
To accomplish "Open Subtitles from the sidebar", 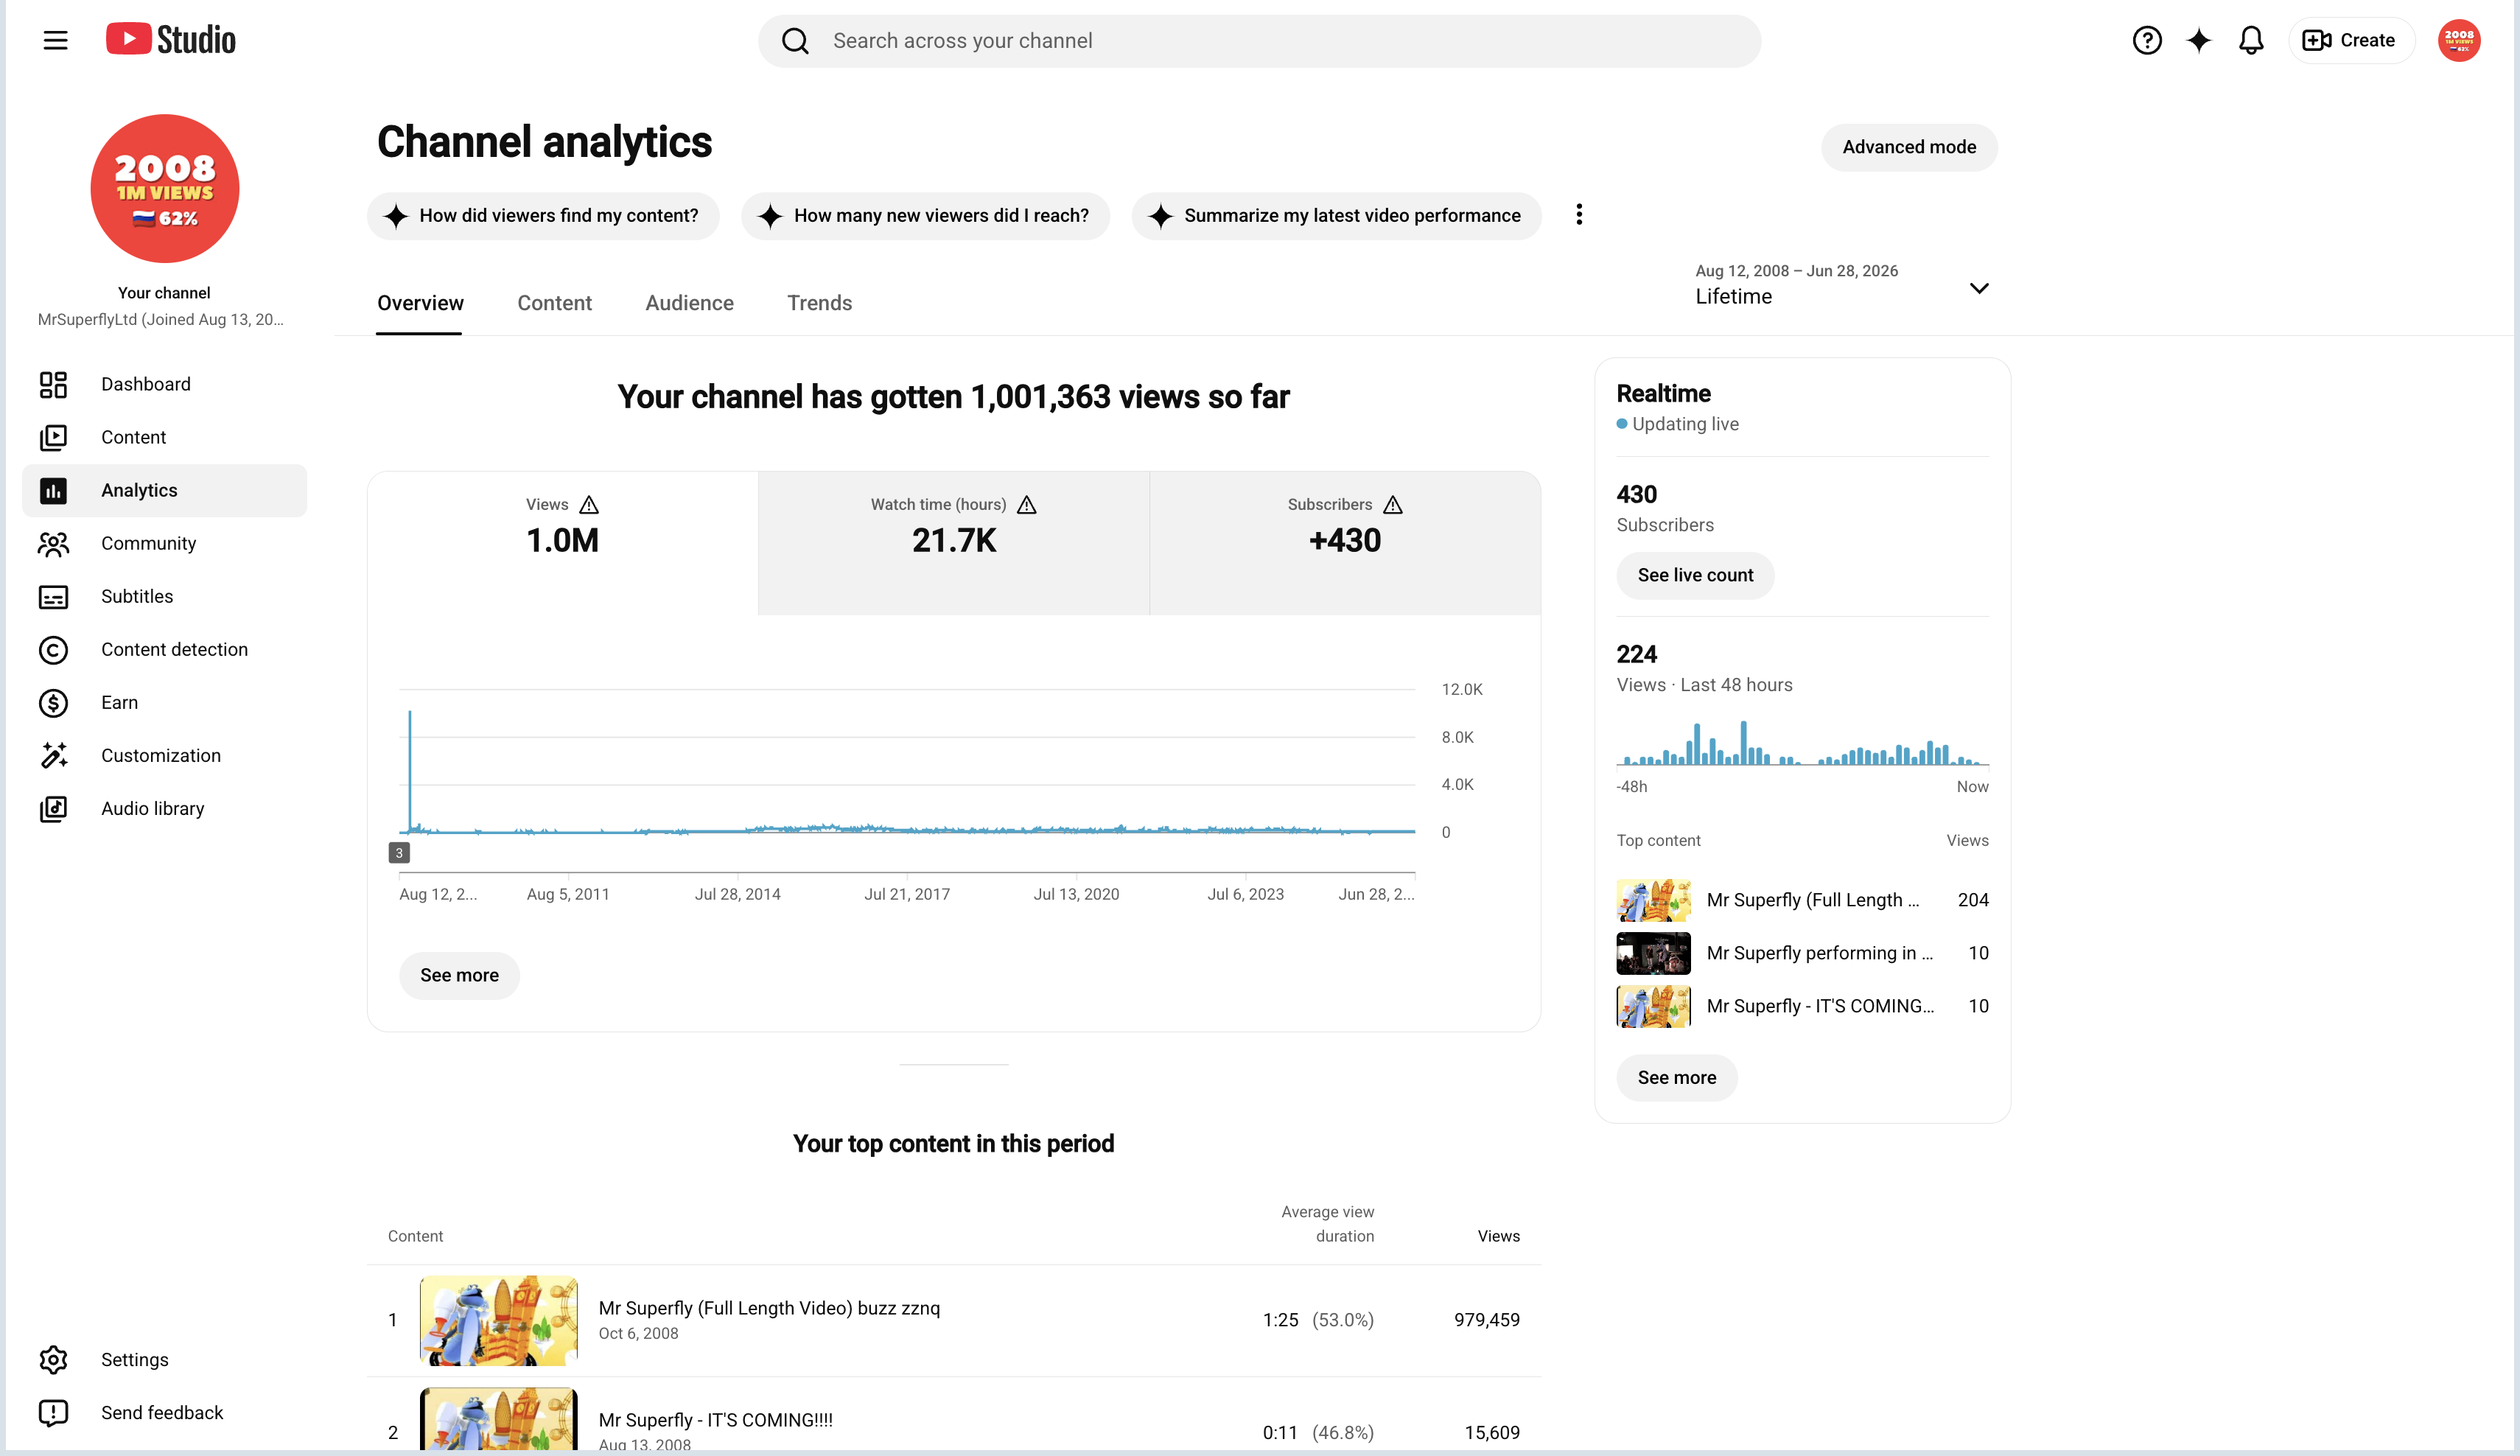I will pyautogui.click(x=164, y=596).
